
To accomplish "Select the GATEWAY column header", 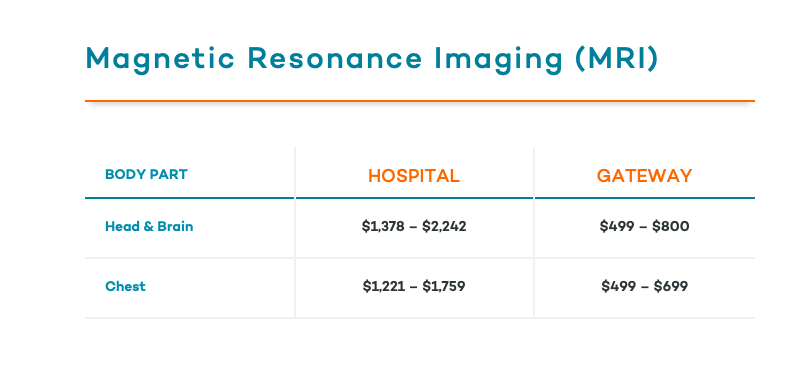I will (644, 176).
